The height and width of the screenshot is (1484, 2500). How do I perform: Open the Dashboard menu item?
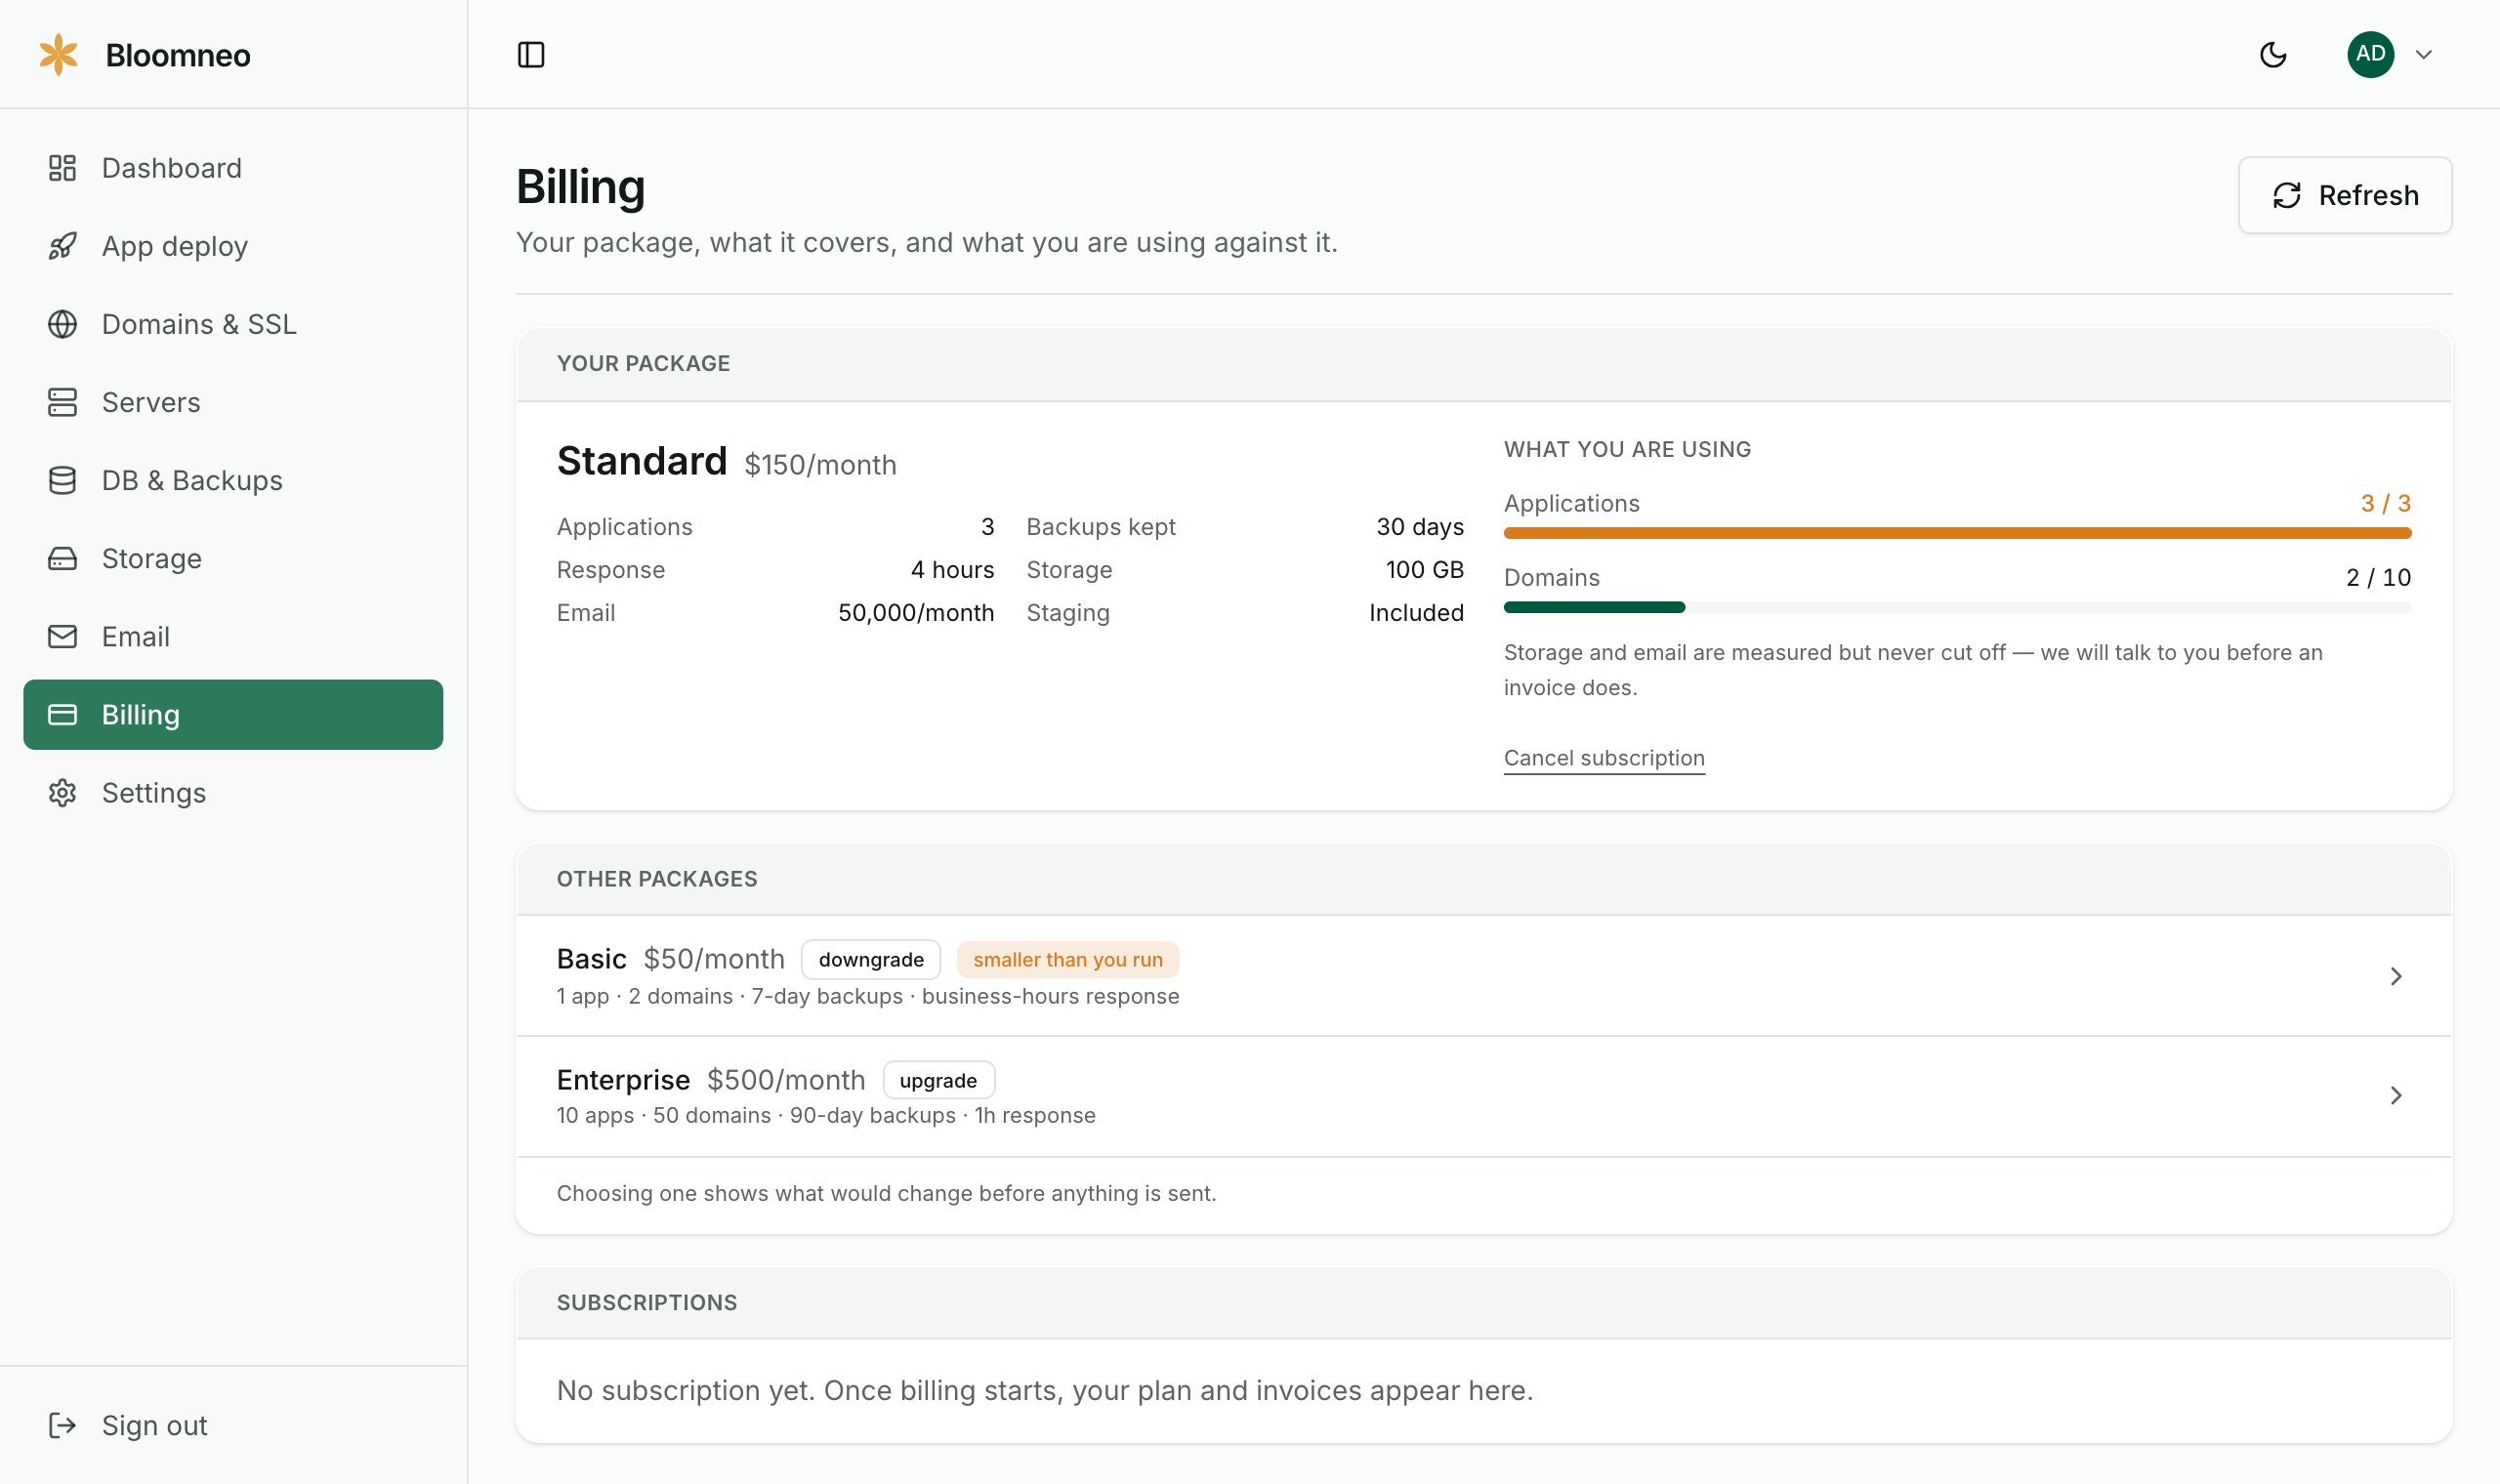coord(233,168)
